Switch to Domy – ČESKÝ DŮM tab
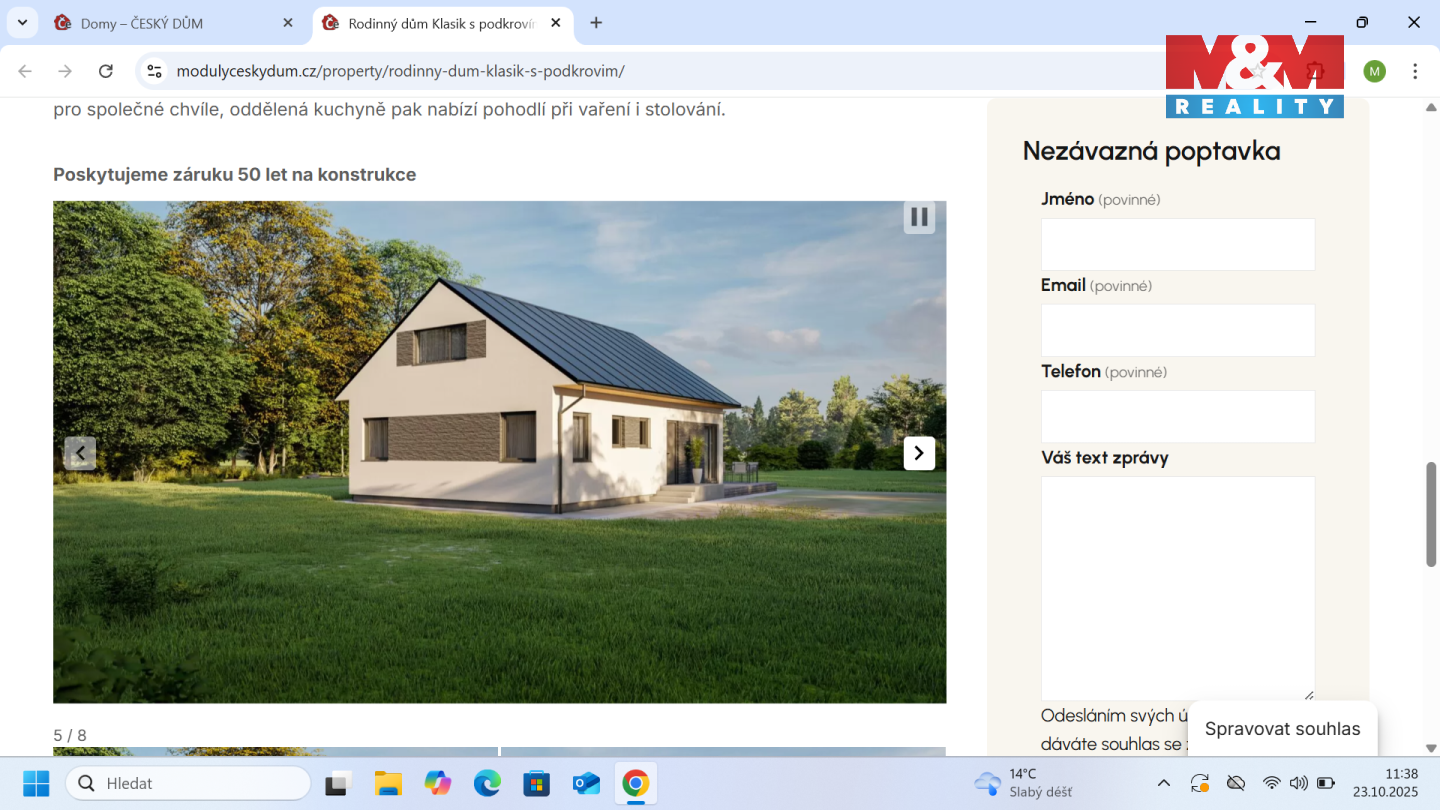Screen dimensions: 1440x810 [x=170, y=23]
